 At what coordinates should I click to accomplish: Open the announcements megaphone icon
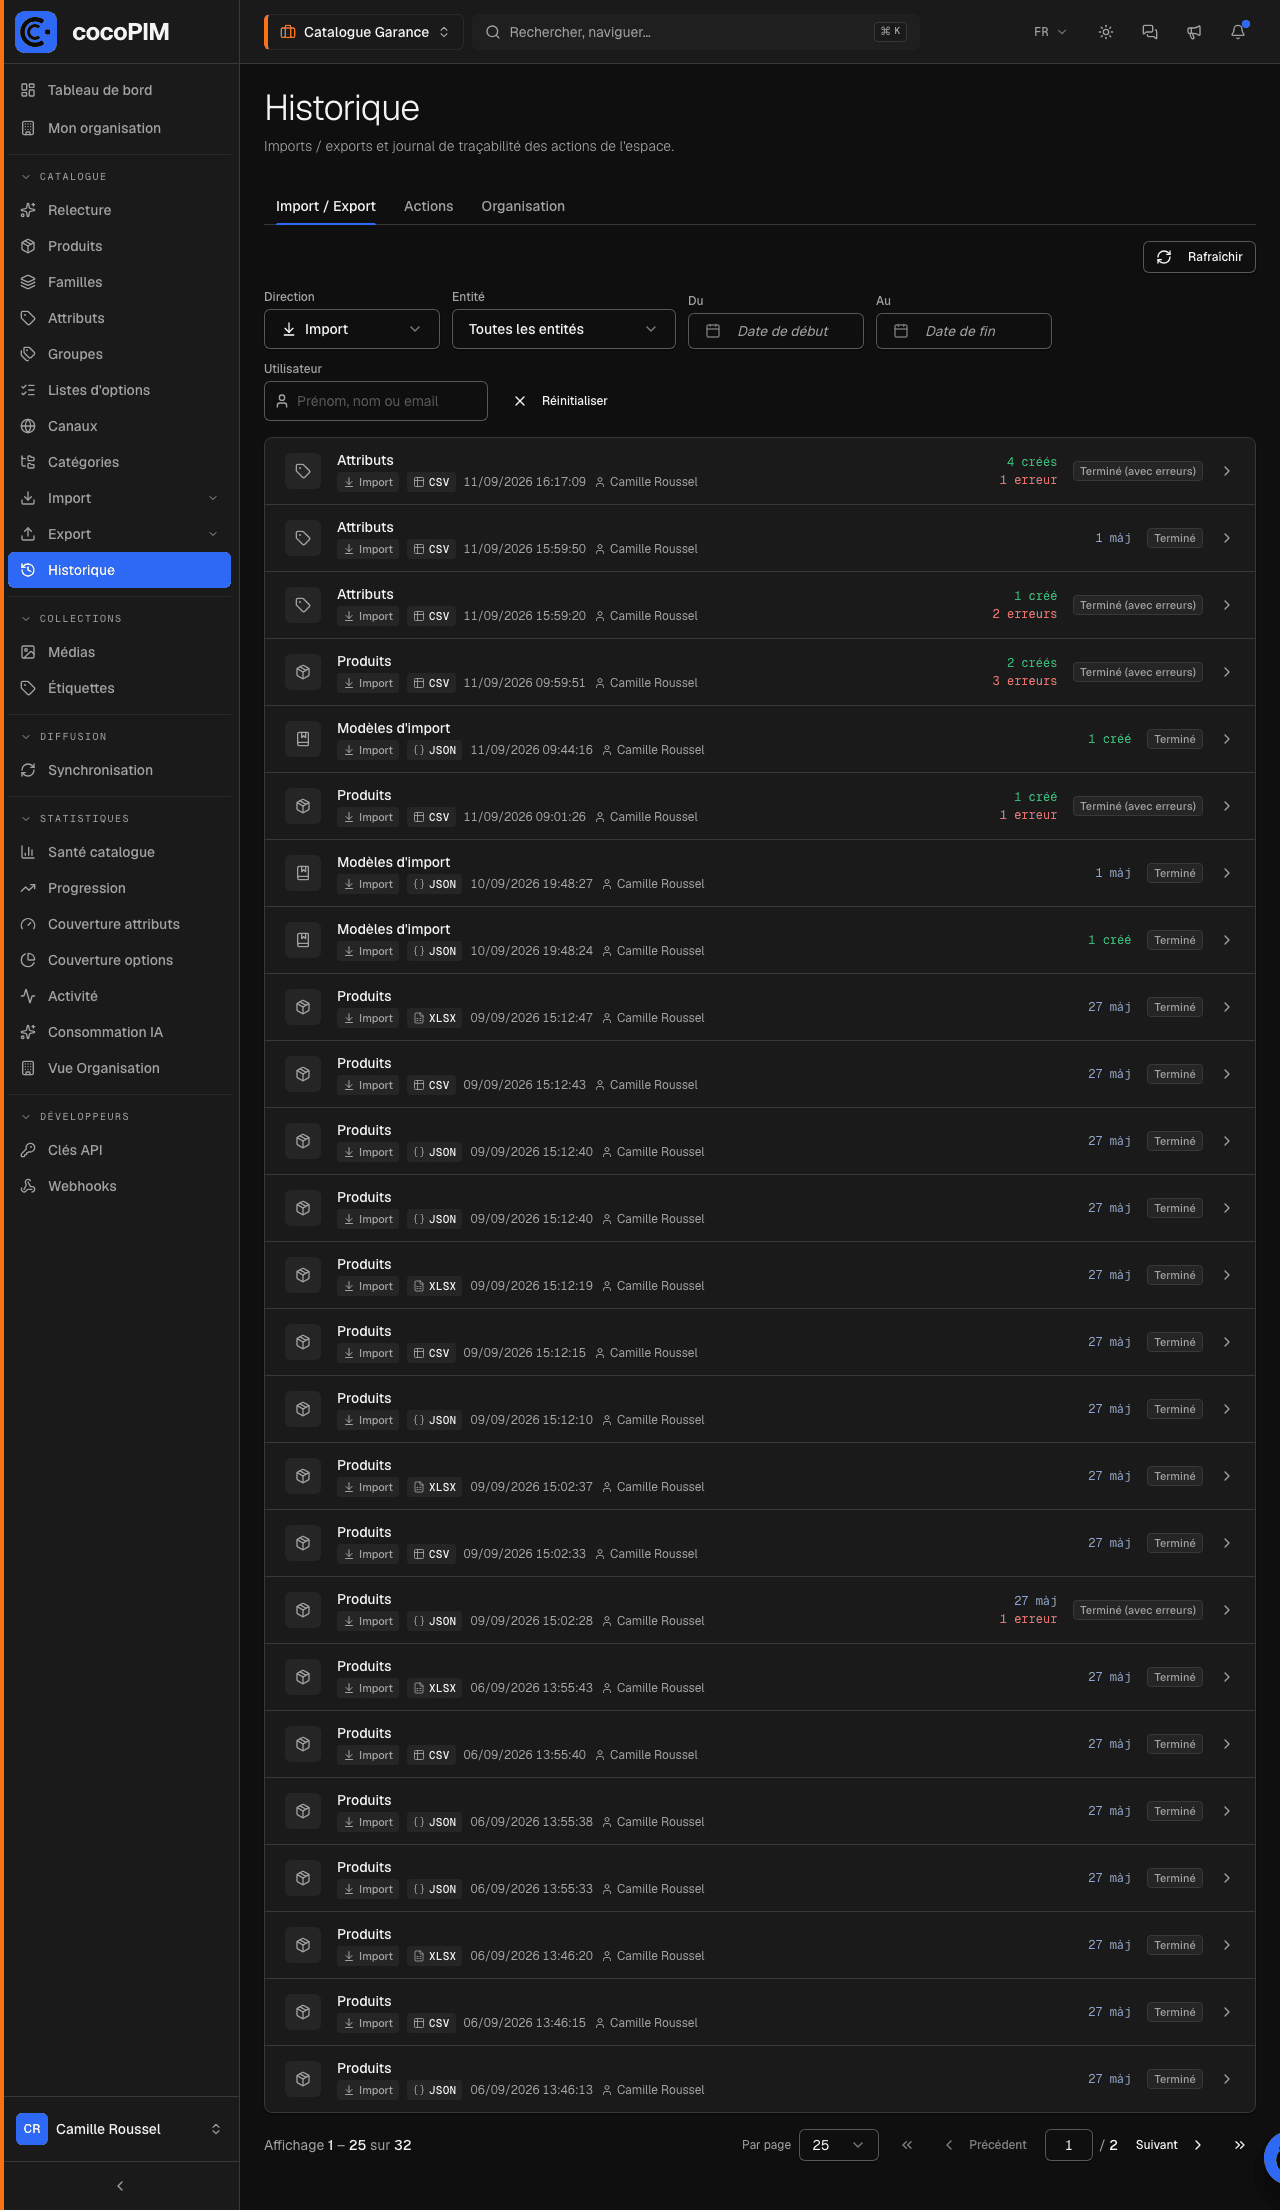[1194, 32]
